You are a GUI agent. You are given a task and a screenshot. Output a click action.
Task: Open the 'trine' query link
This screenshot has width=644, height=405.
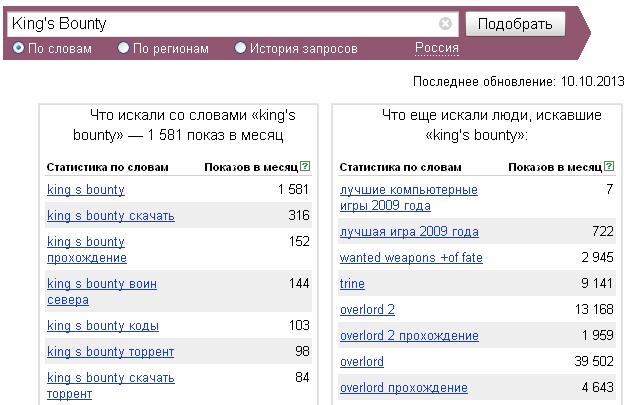tap(352, 284)
